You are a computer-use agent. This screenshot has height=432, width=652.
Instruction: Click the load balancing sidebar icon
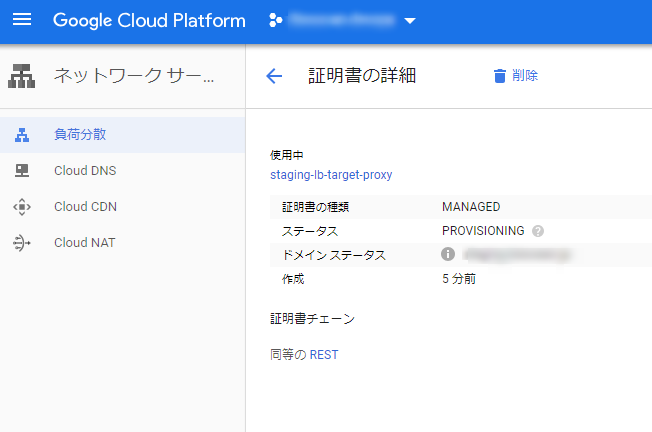[22, 135]
